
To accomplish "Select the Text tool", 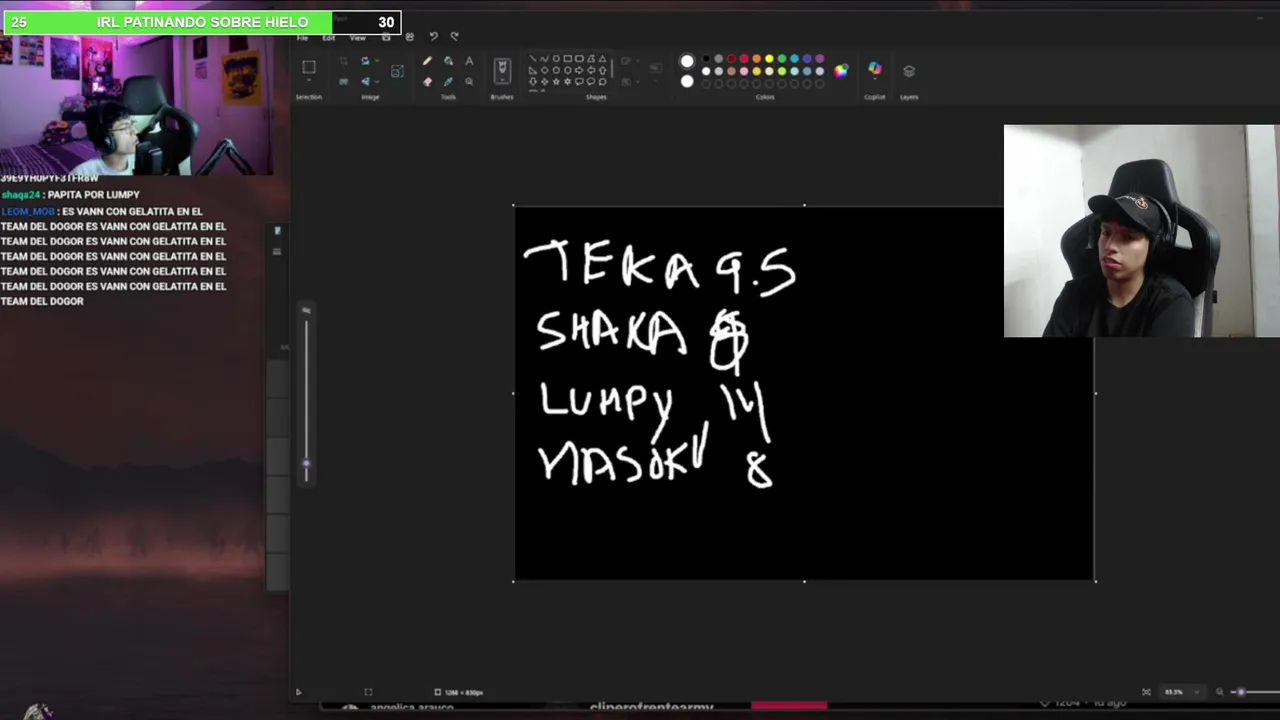I will point(469,61).
